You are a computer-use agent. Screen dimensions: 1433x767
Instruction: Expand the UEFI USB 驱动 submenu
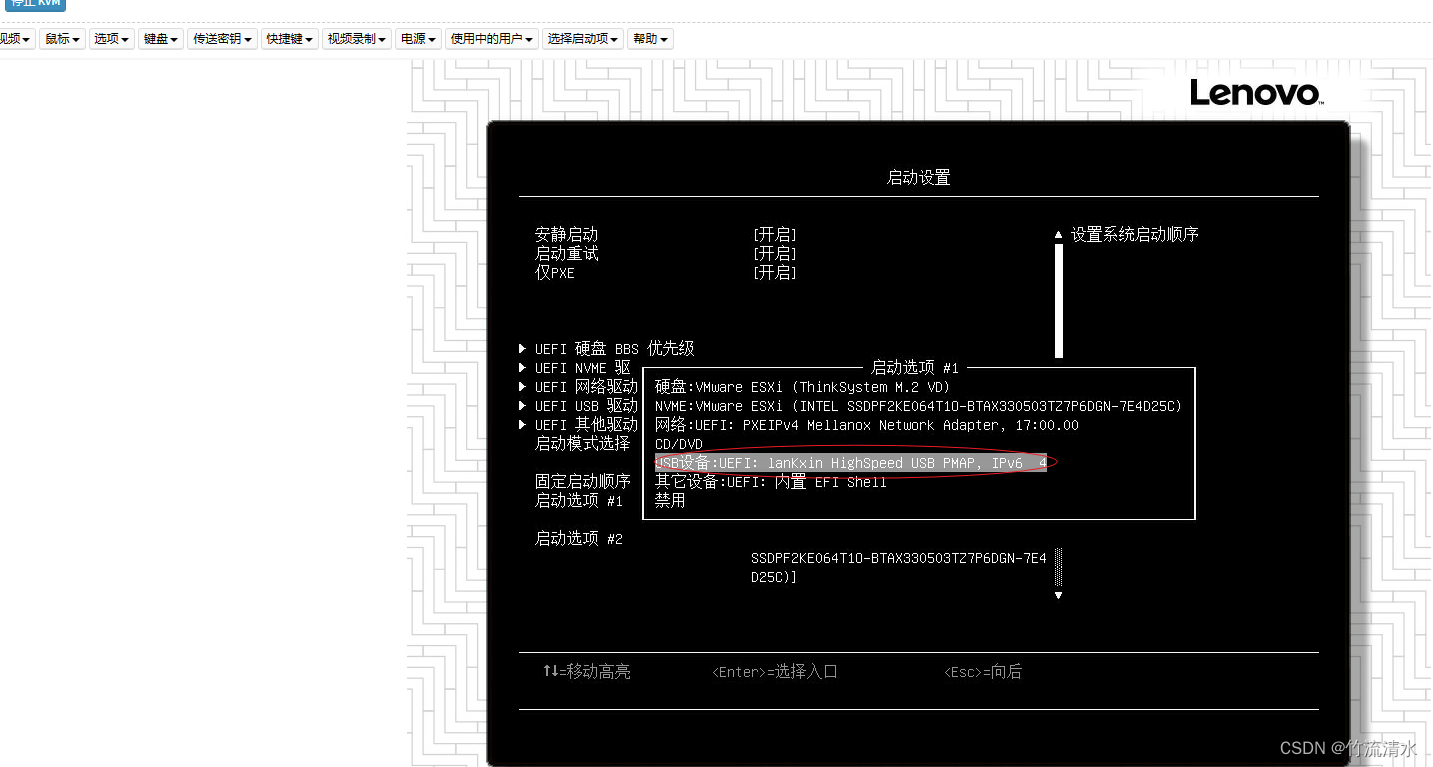point(578,406)
